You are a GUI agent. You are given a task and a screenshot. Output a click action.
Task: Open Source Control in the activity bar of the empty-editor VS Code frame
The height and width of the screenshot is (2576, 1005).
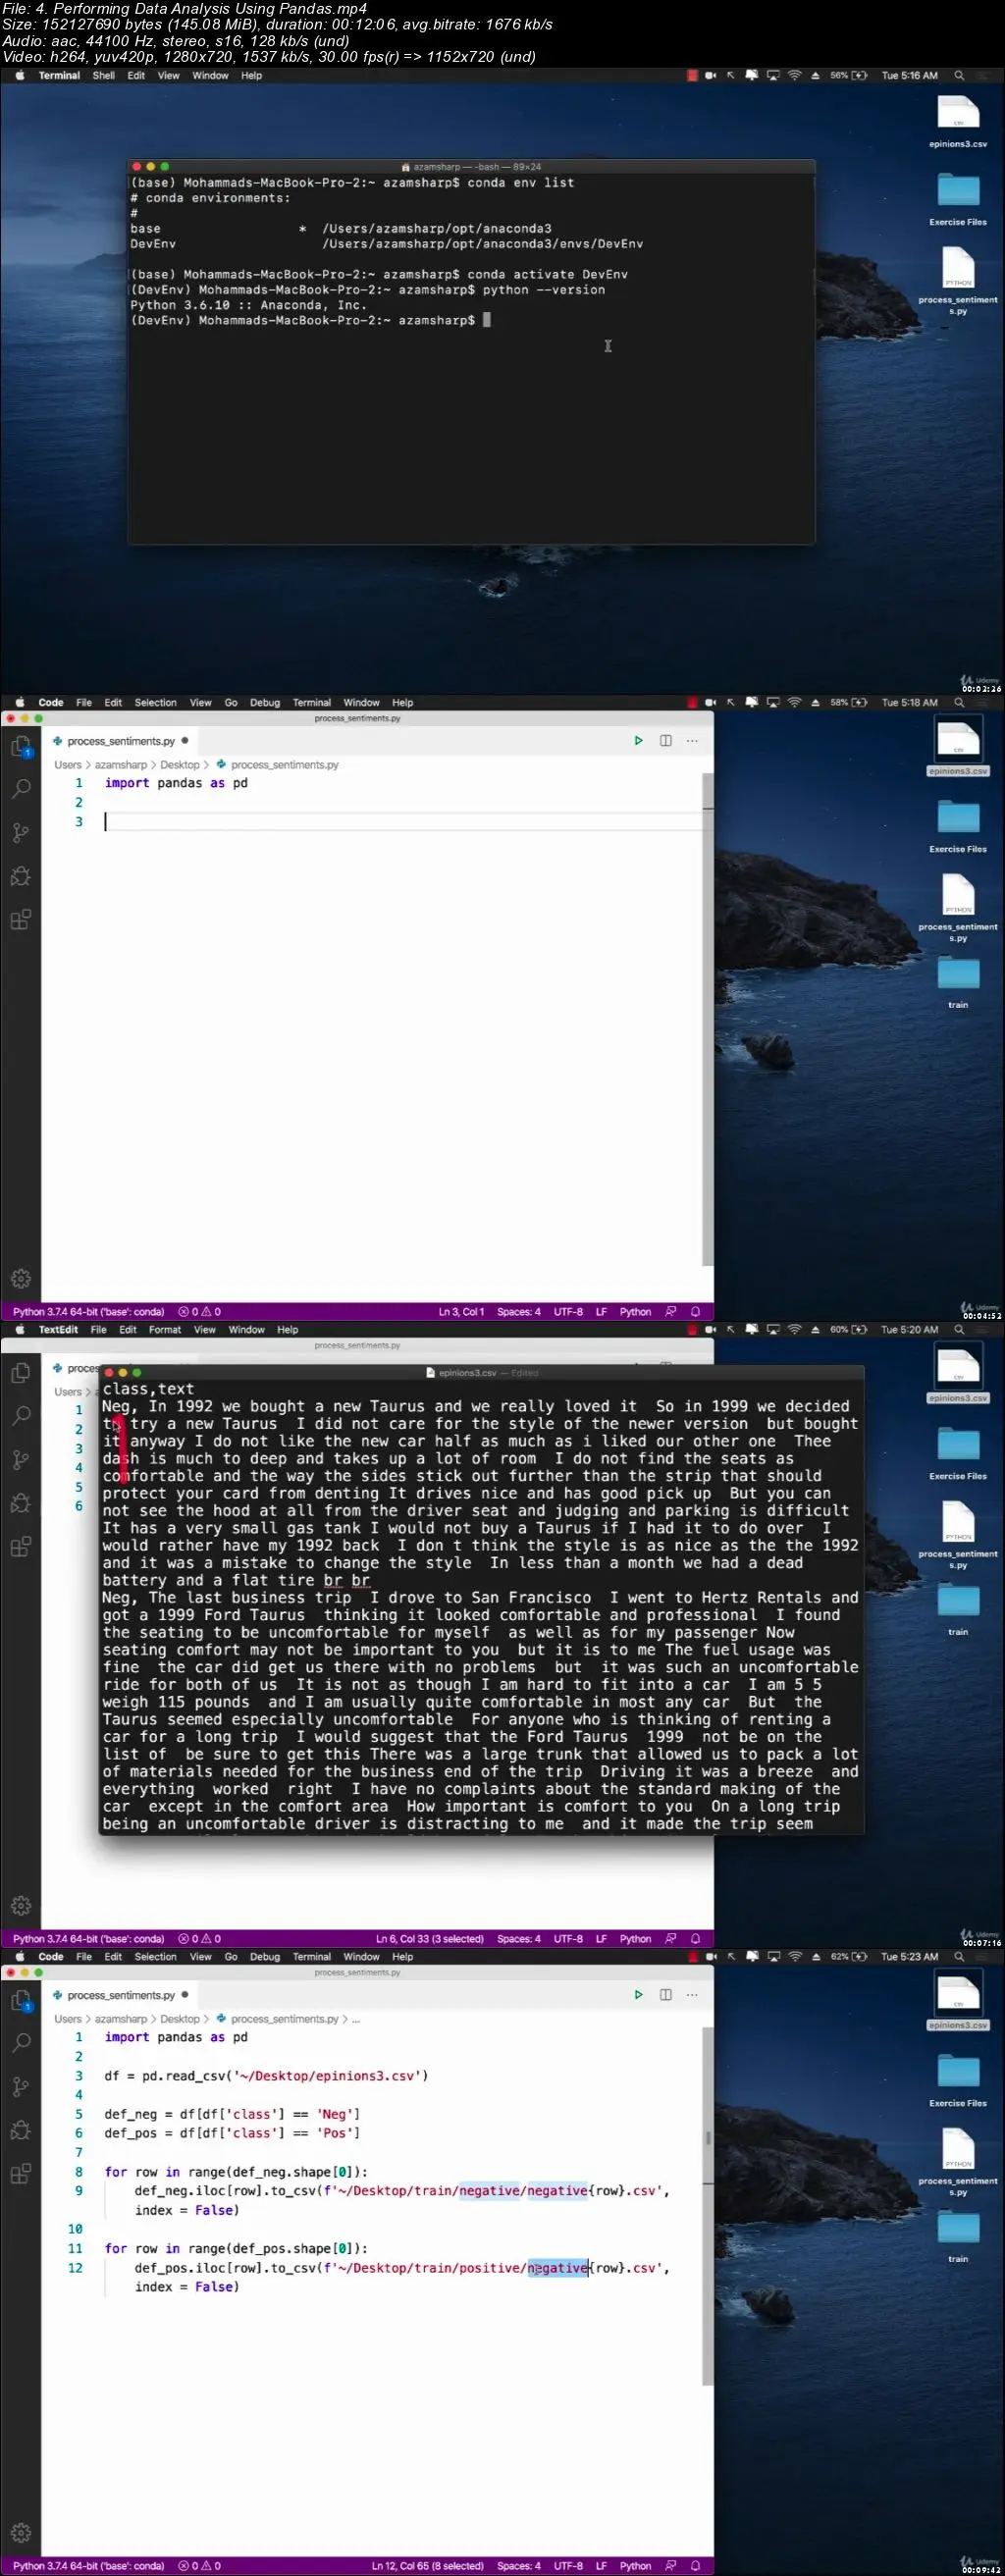[x=20, y=833]
